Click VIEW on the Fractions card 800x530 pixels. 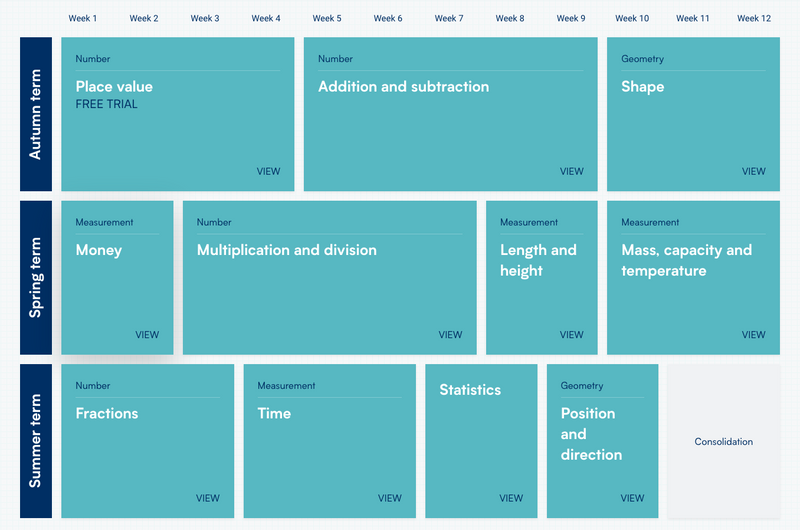click(x=207, y=498)
